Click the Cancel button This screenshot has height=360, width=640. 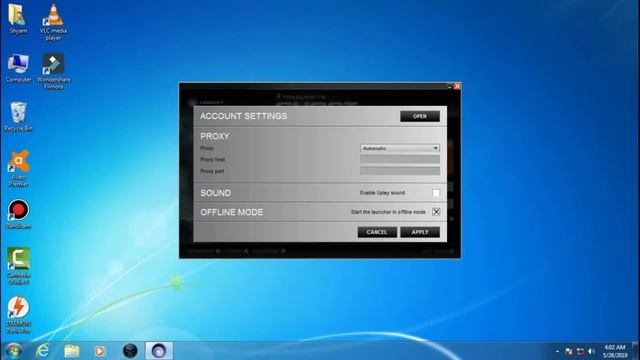(x=377, y=232)
